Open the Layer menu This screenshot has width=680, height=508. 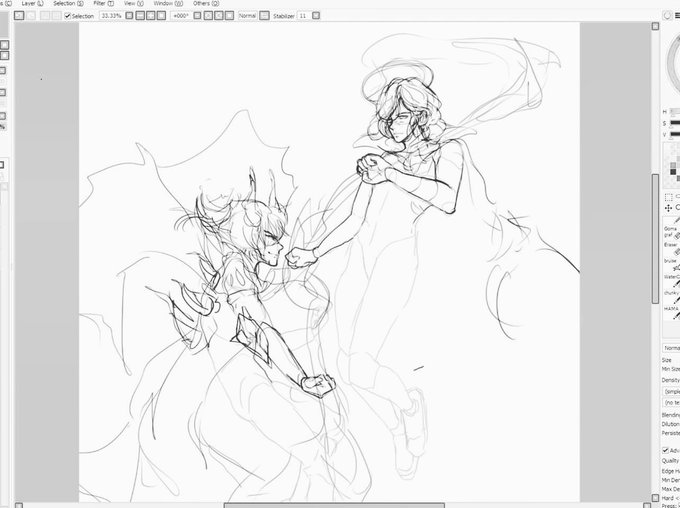[32, 3]
